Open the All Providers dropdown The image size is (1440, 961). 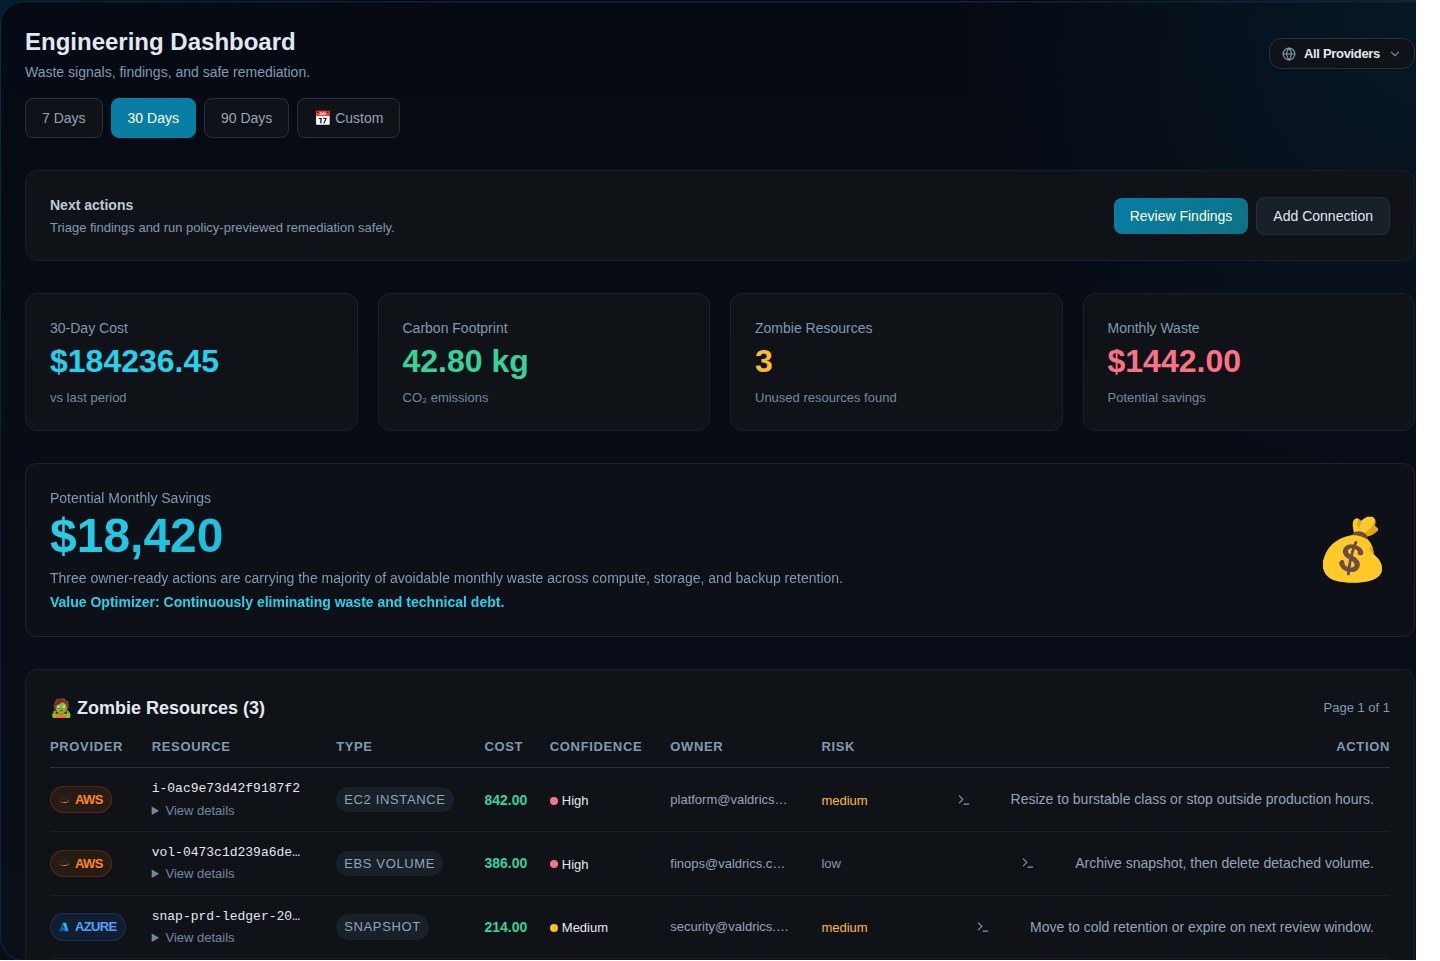click(x=1341, y=53)
